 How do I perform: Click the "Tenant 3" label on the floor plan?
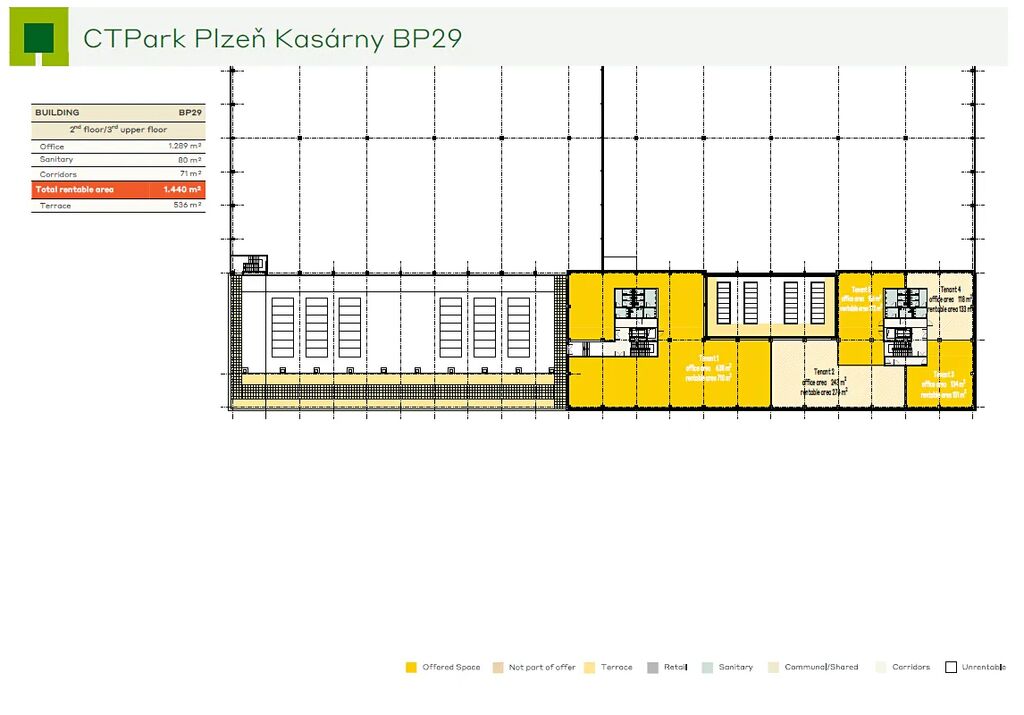pos(944,374)
